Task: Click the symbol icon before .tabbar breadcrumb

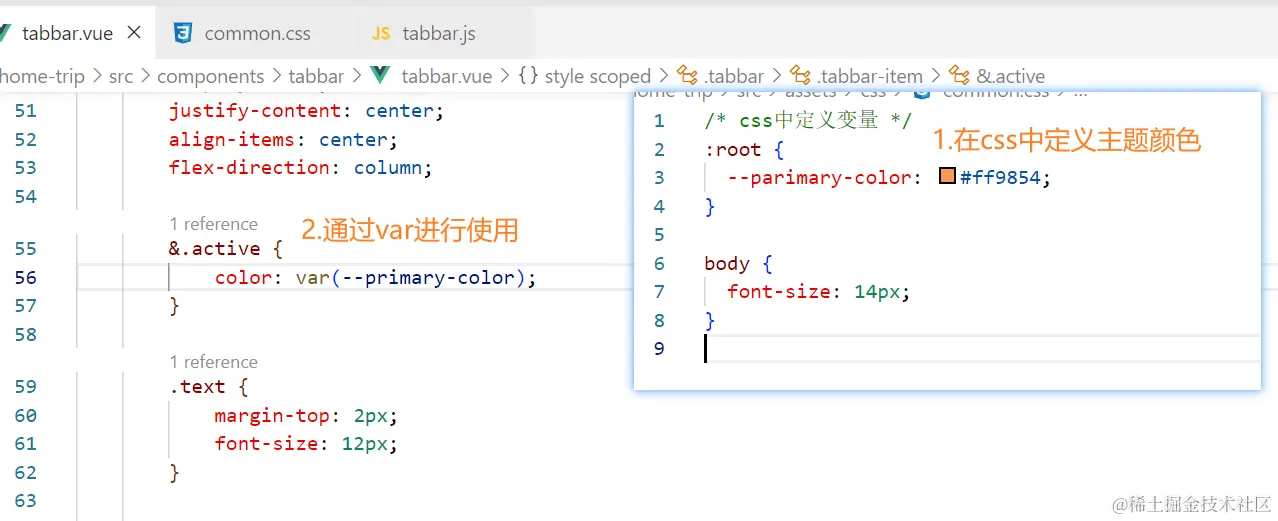Action: [687, 76]
